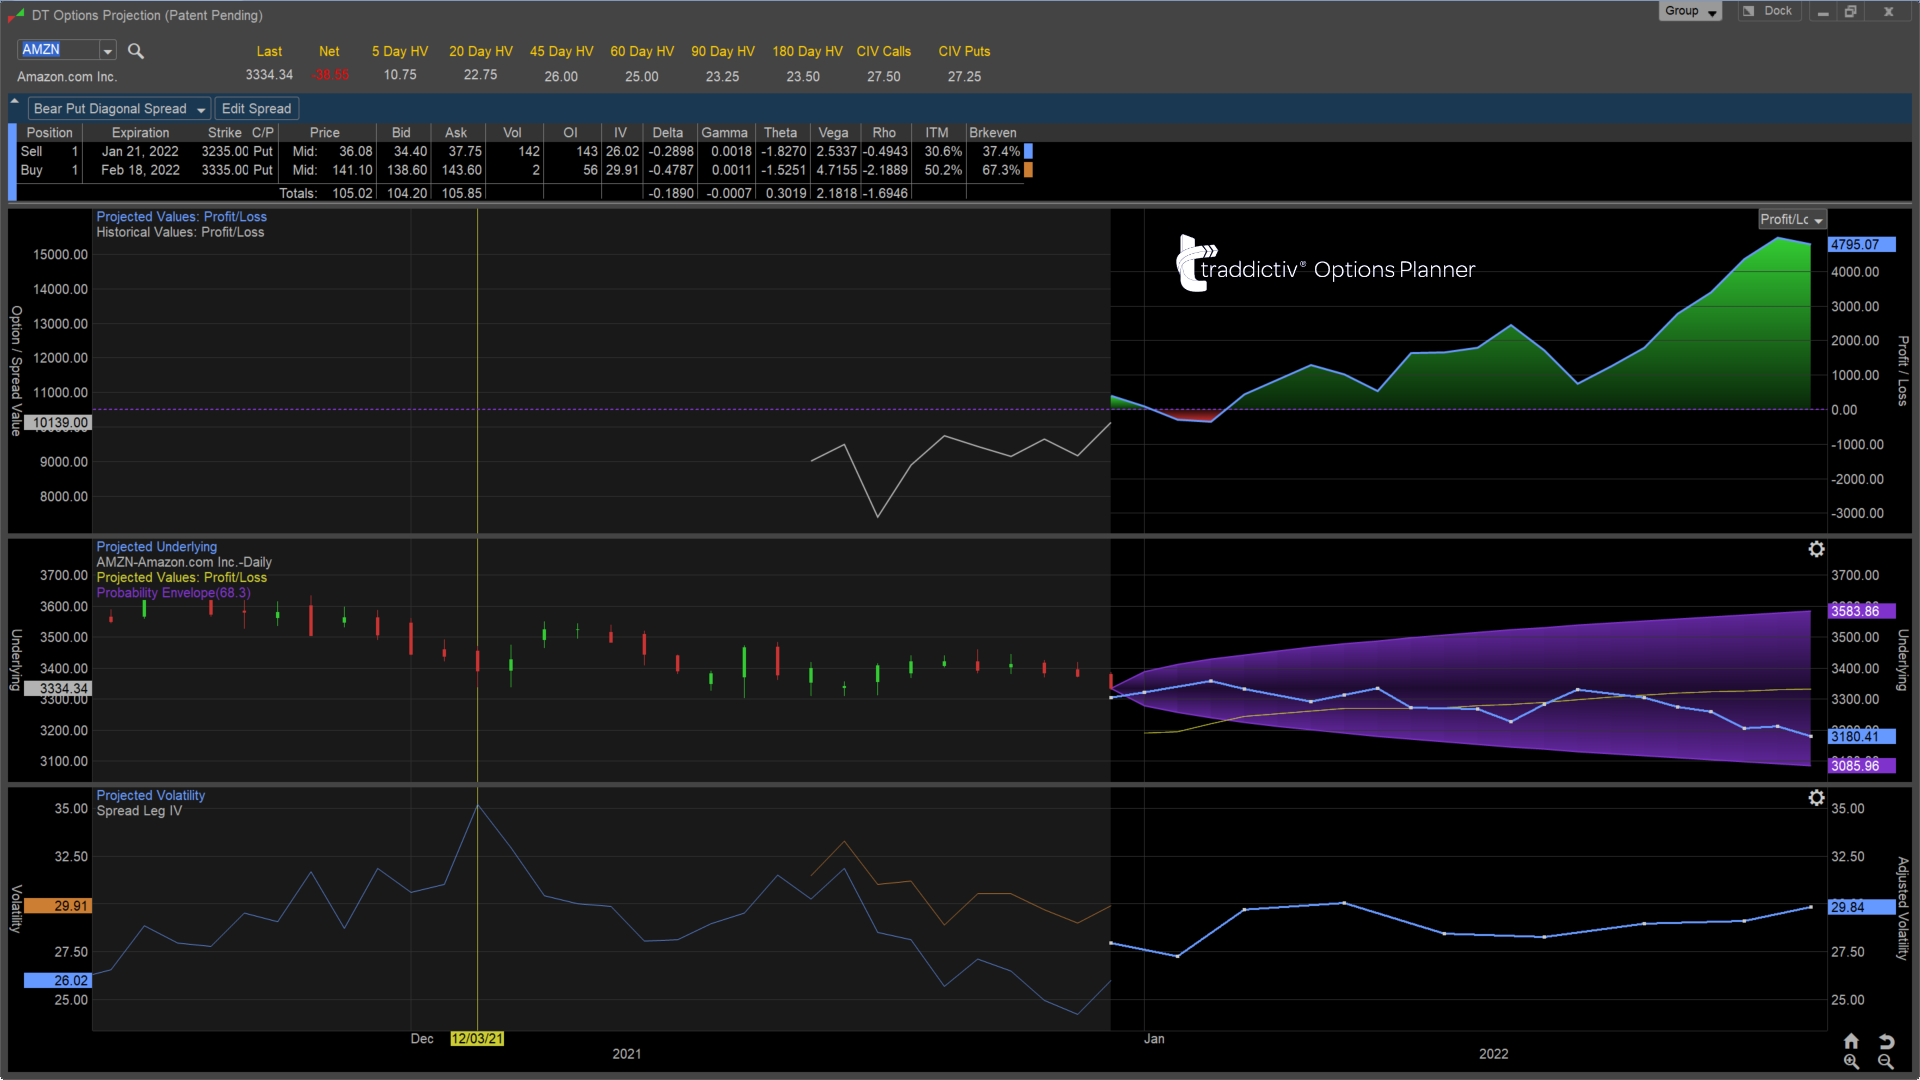The height and width of the screenshot is (1080, 1920).
Task: Click the 36.08 mid price cell
Action: click(x=355, y=152)
